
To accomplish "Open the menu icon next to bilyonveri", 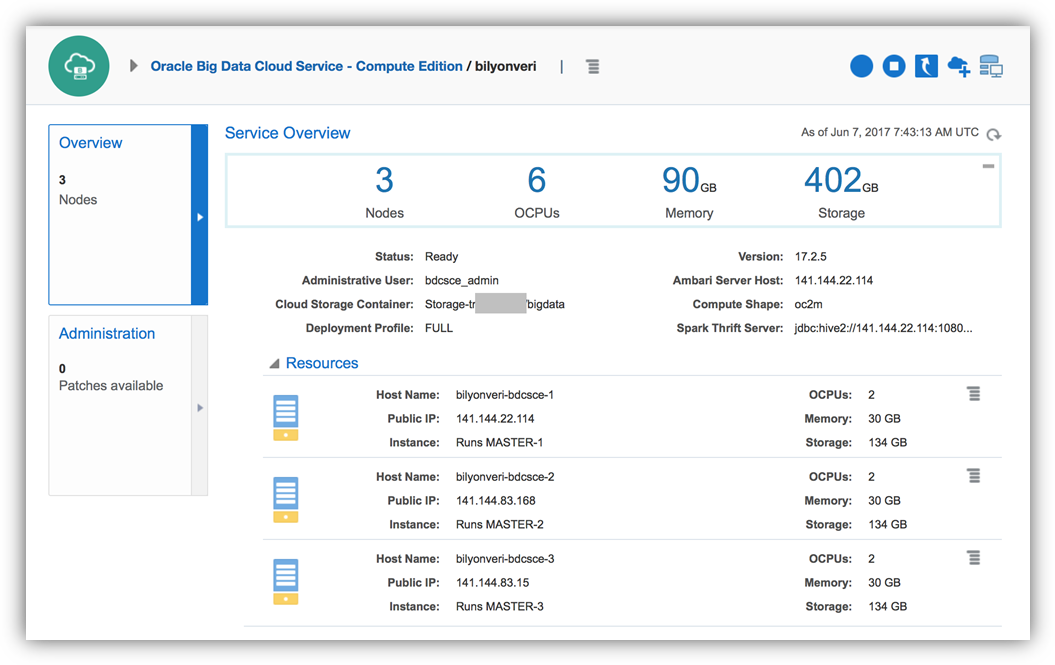I will [593, 67].
